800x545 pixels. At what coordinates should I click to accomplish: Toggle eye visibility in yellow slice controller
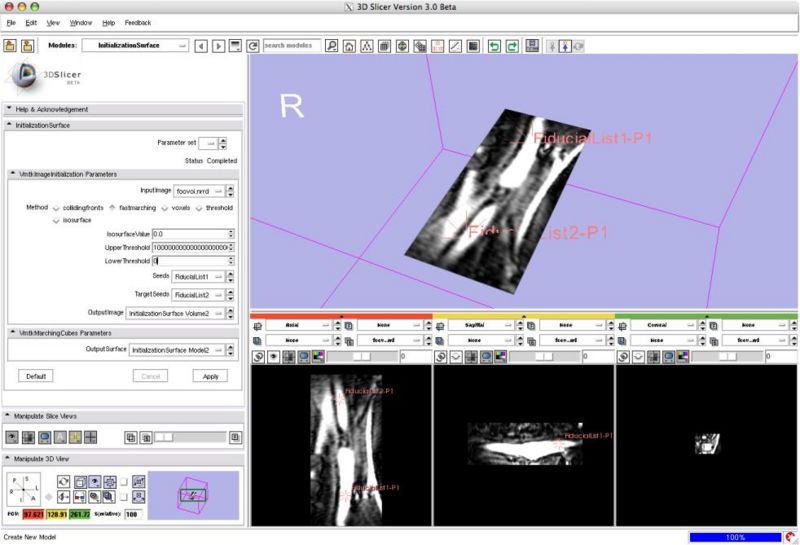(456, 357)
